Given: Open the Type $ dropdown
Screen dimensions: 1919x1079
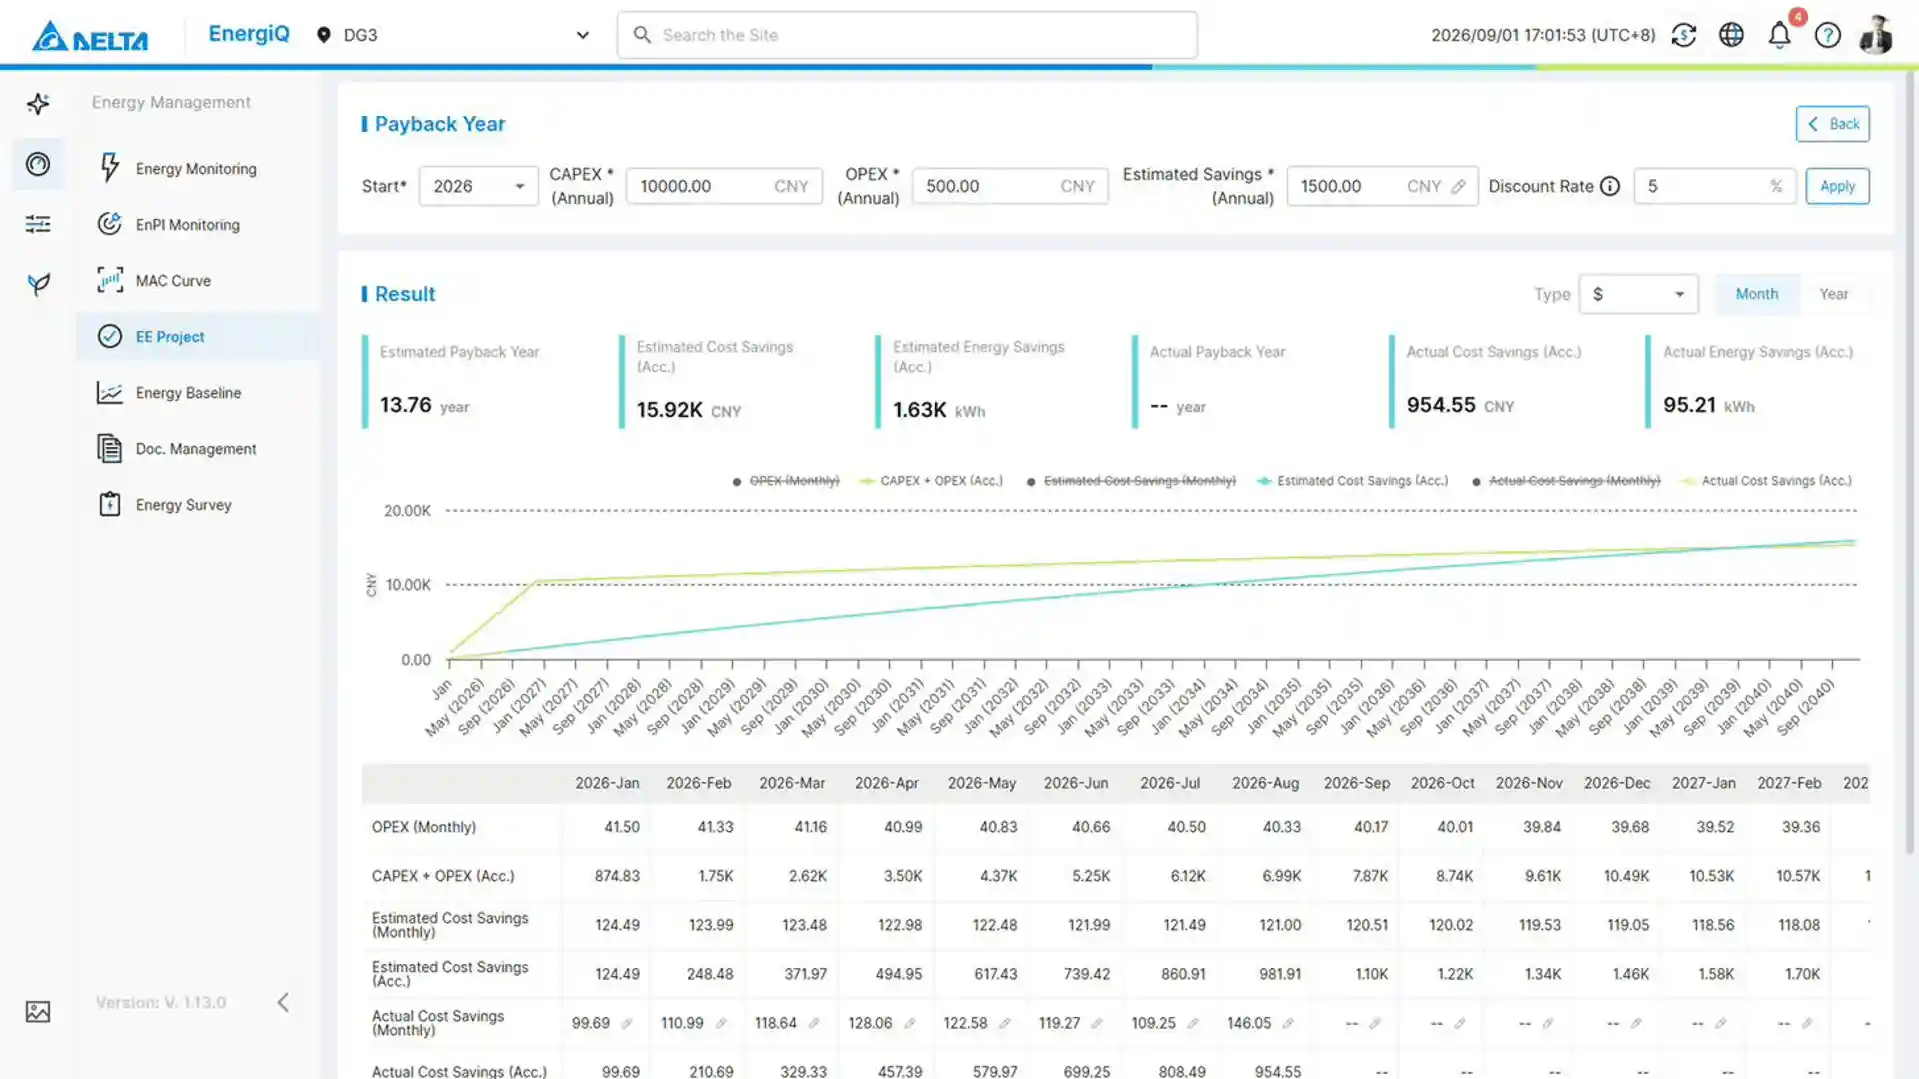Looking at the screenshot, I should (1638, 294).
